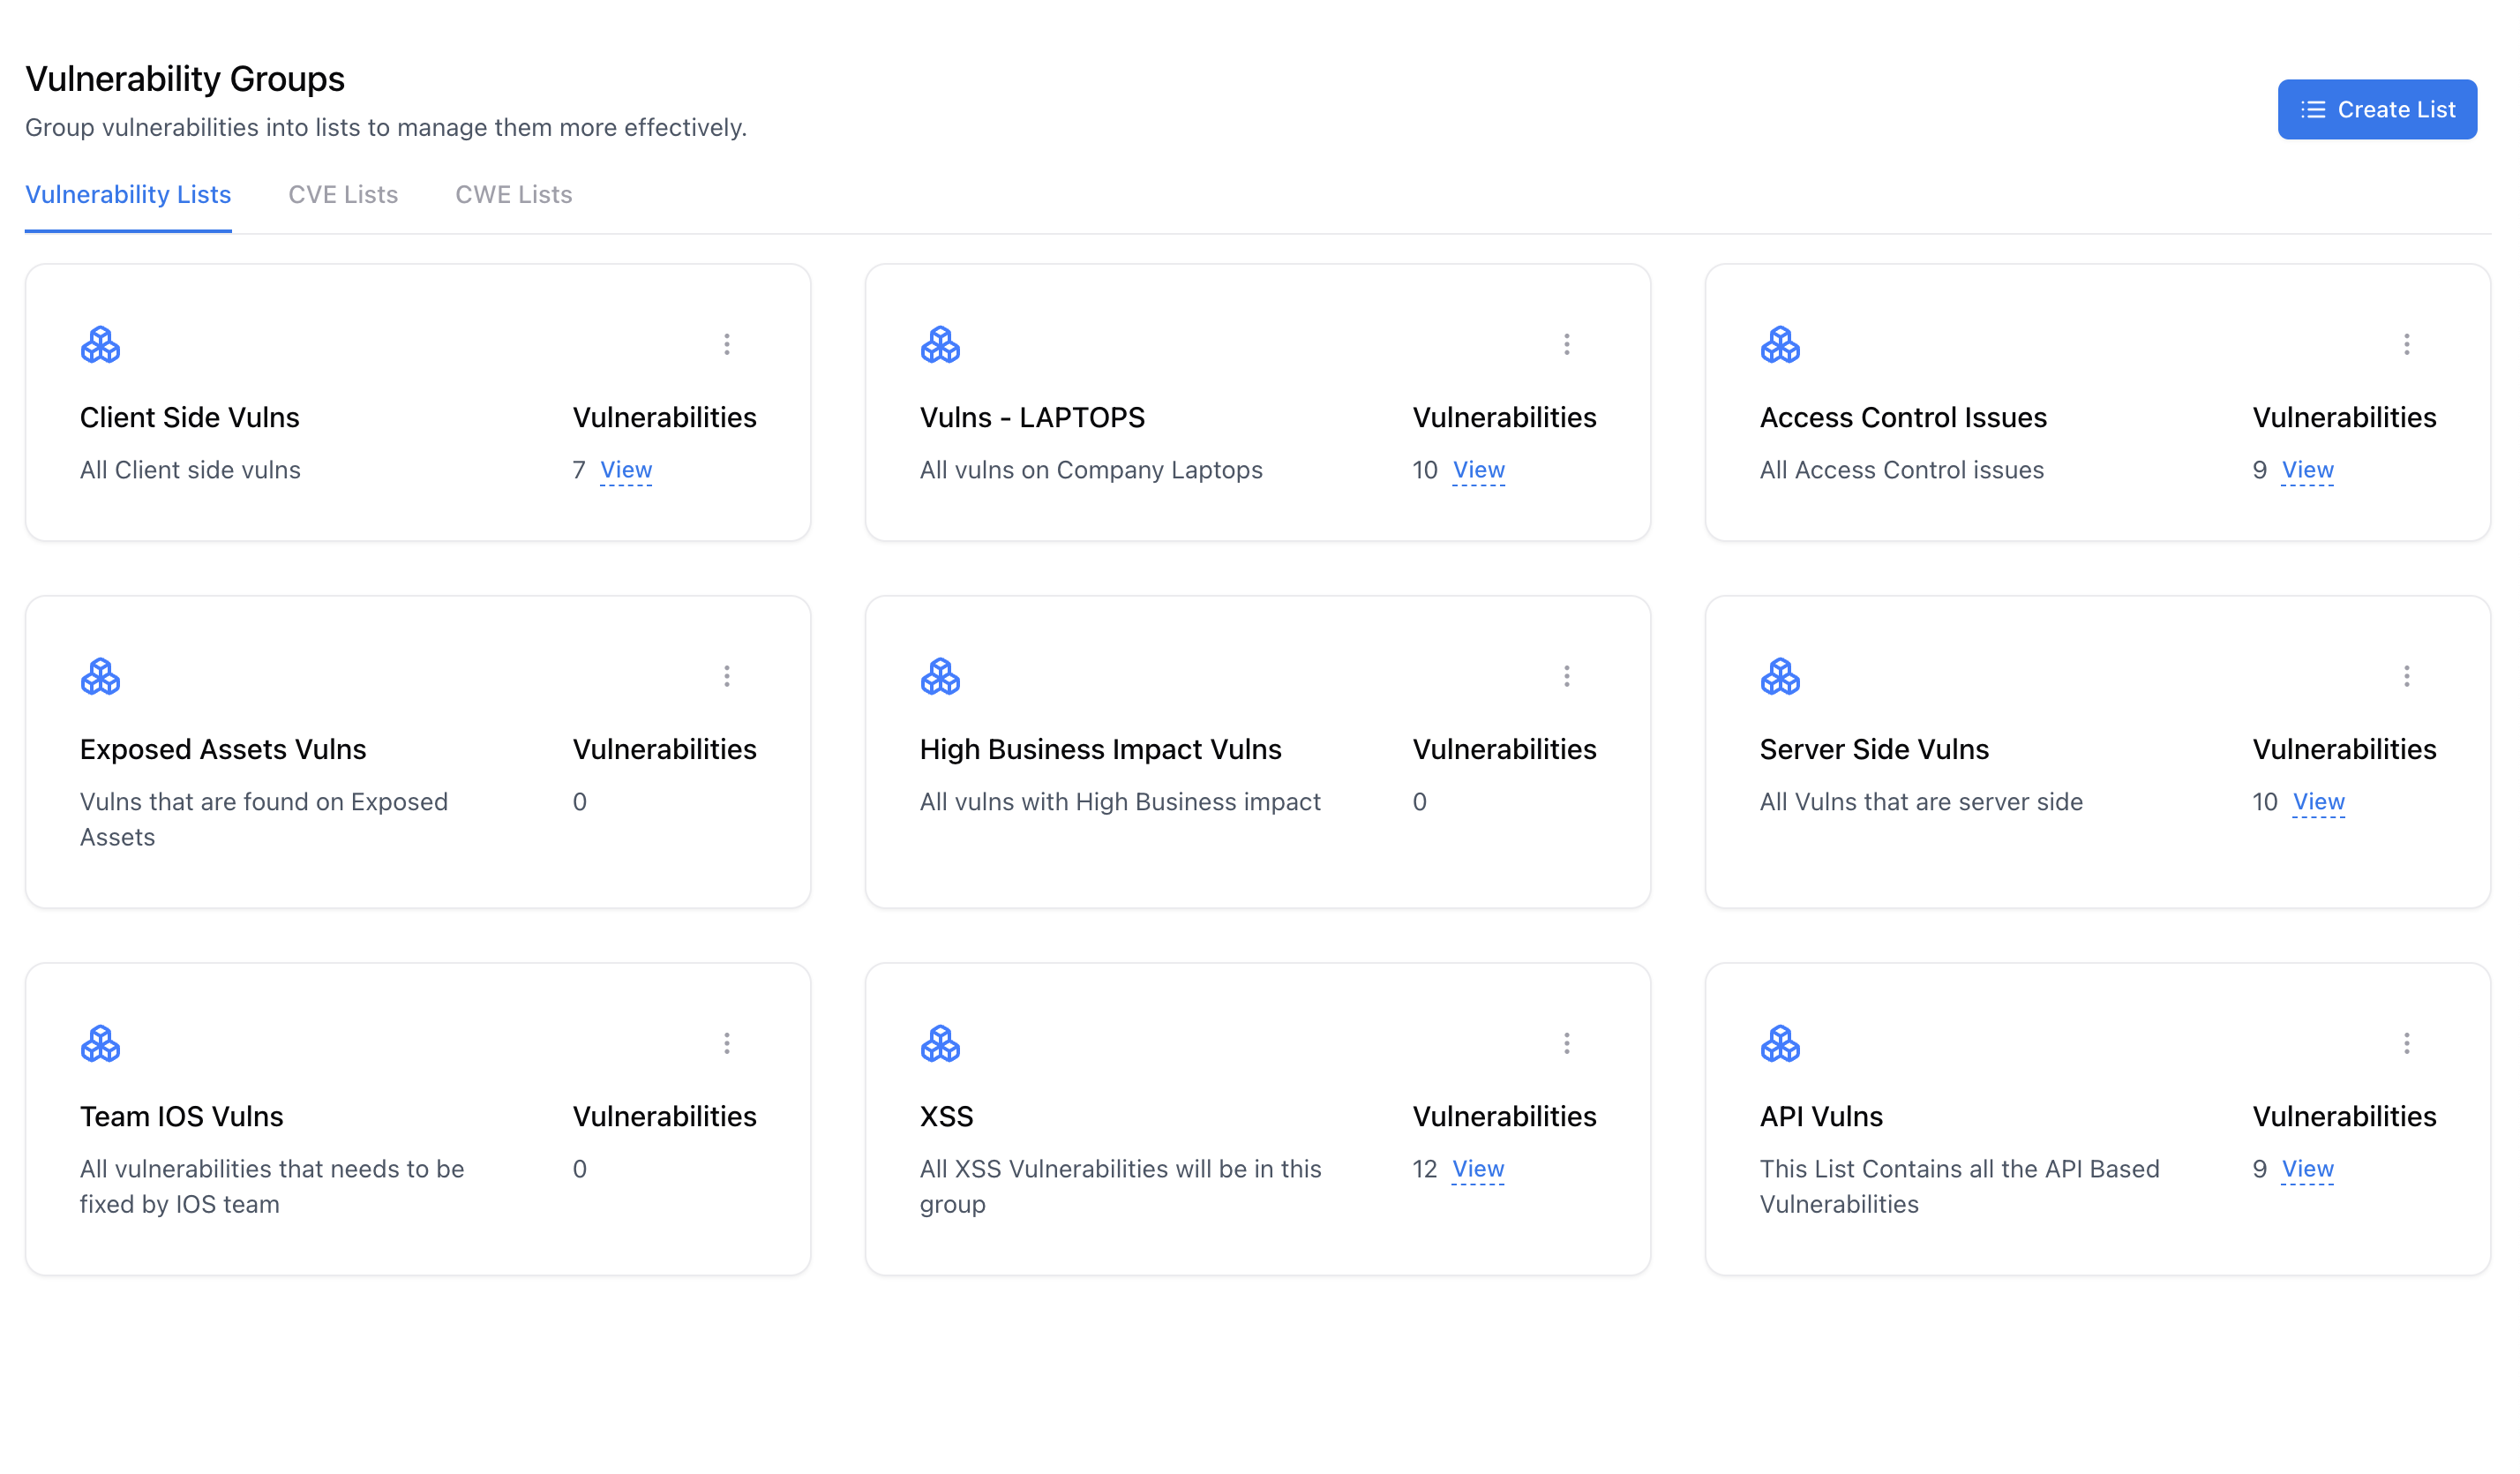Image resolution: width=2520 pixels, height=1474 pixels.
Task: Select the High Business Impact Vulns group icon
Action: (940, 676)
